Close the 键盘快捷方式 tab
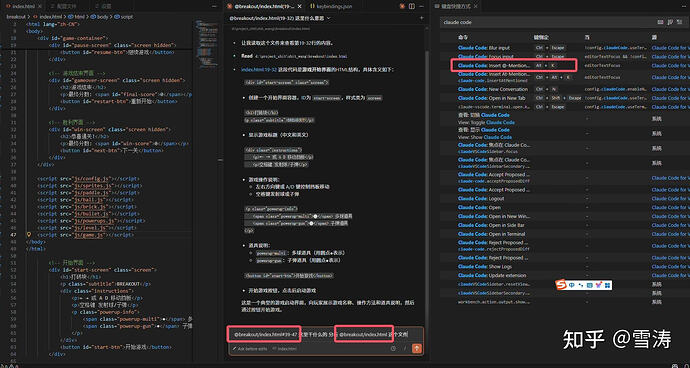 pyautogui.click(x=477, y=7)
